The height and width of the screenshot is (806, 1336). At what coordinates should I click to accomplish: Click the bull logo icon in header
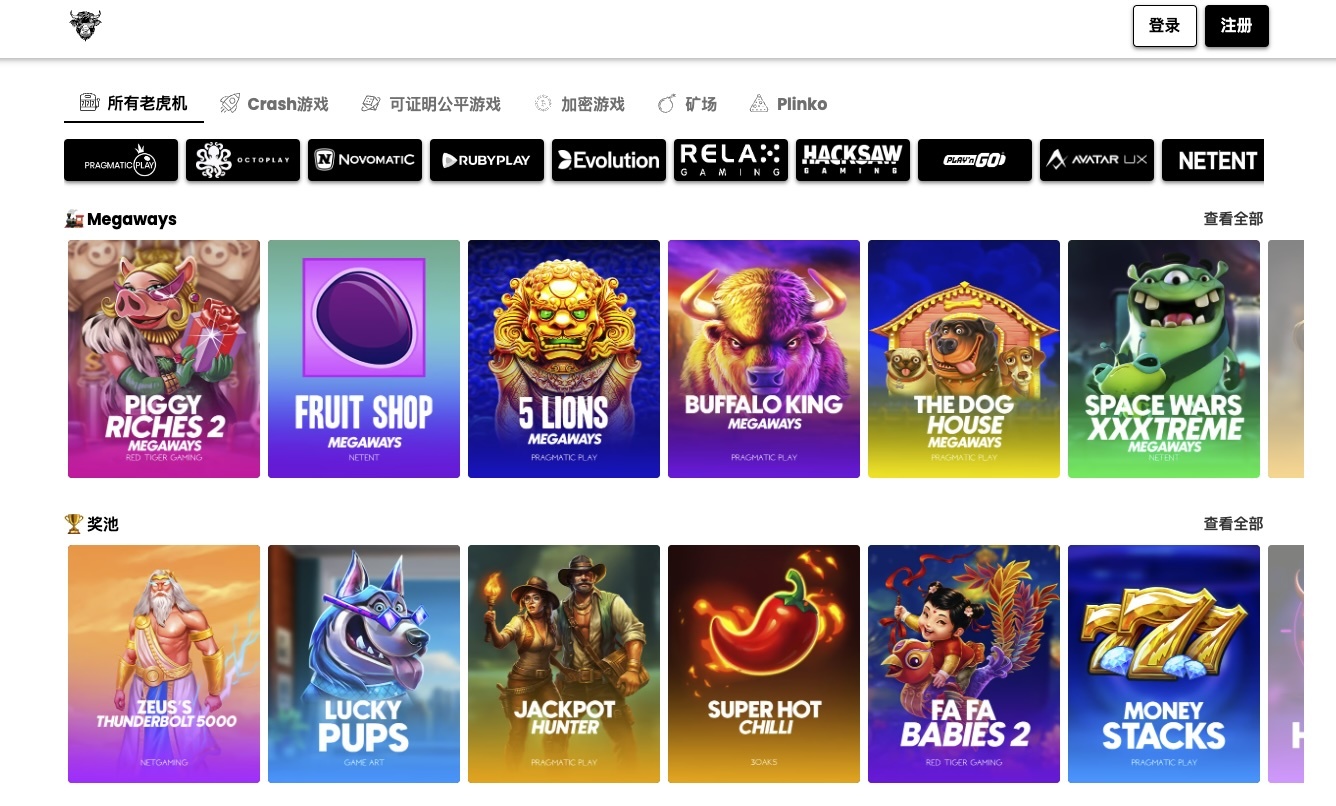[x=86, y=26]
